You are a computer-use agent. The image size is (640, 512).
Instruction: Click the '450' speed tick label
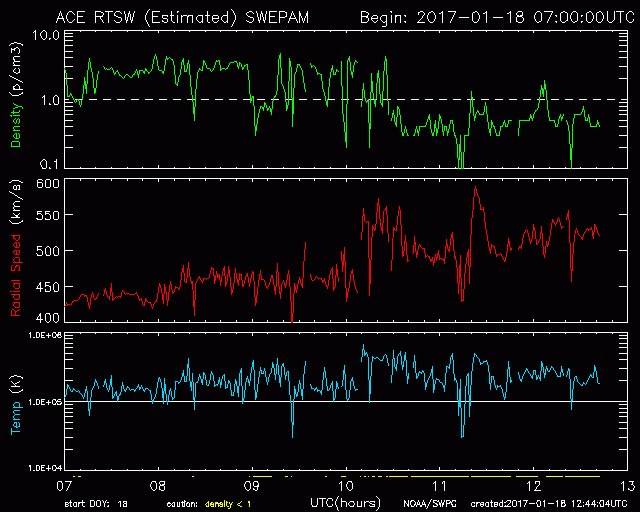pyautogui.click(x=47, y=287)
